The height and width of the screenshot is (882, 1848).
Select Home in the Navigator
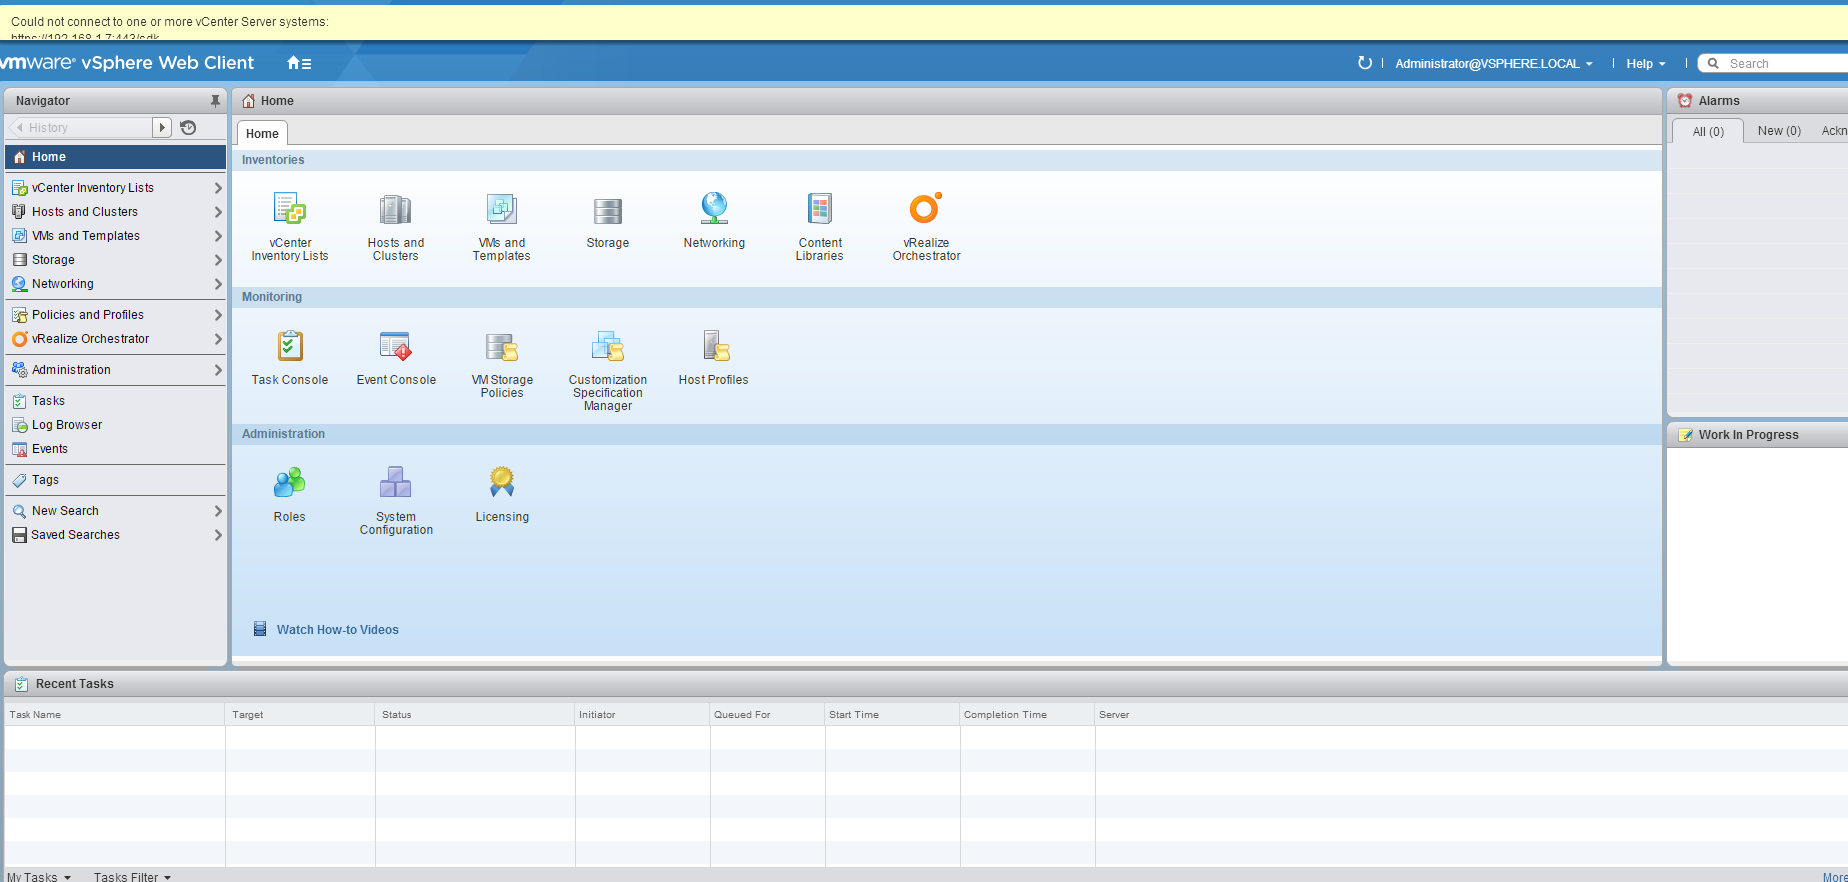115,157
